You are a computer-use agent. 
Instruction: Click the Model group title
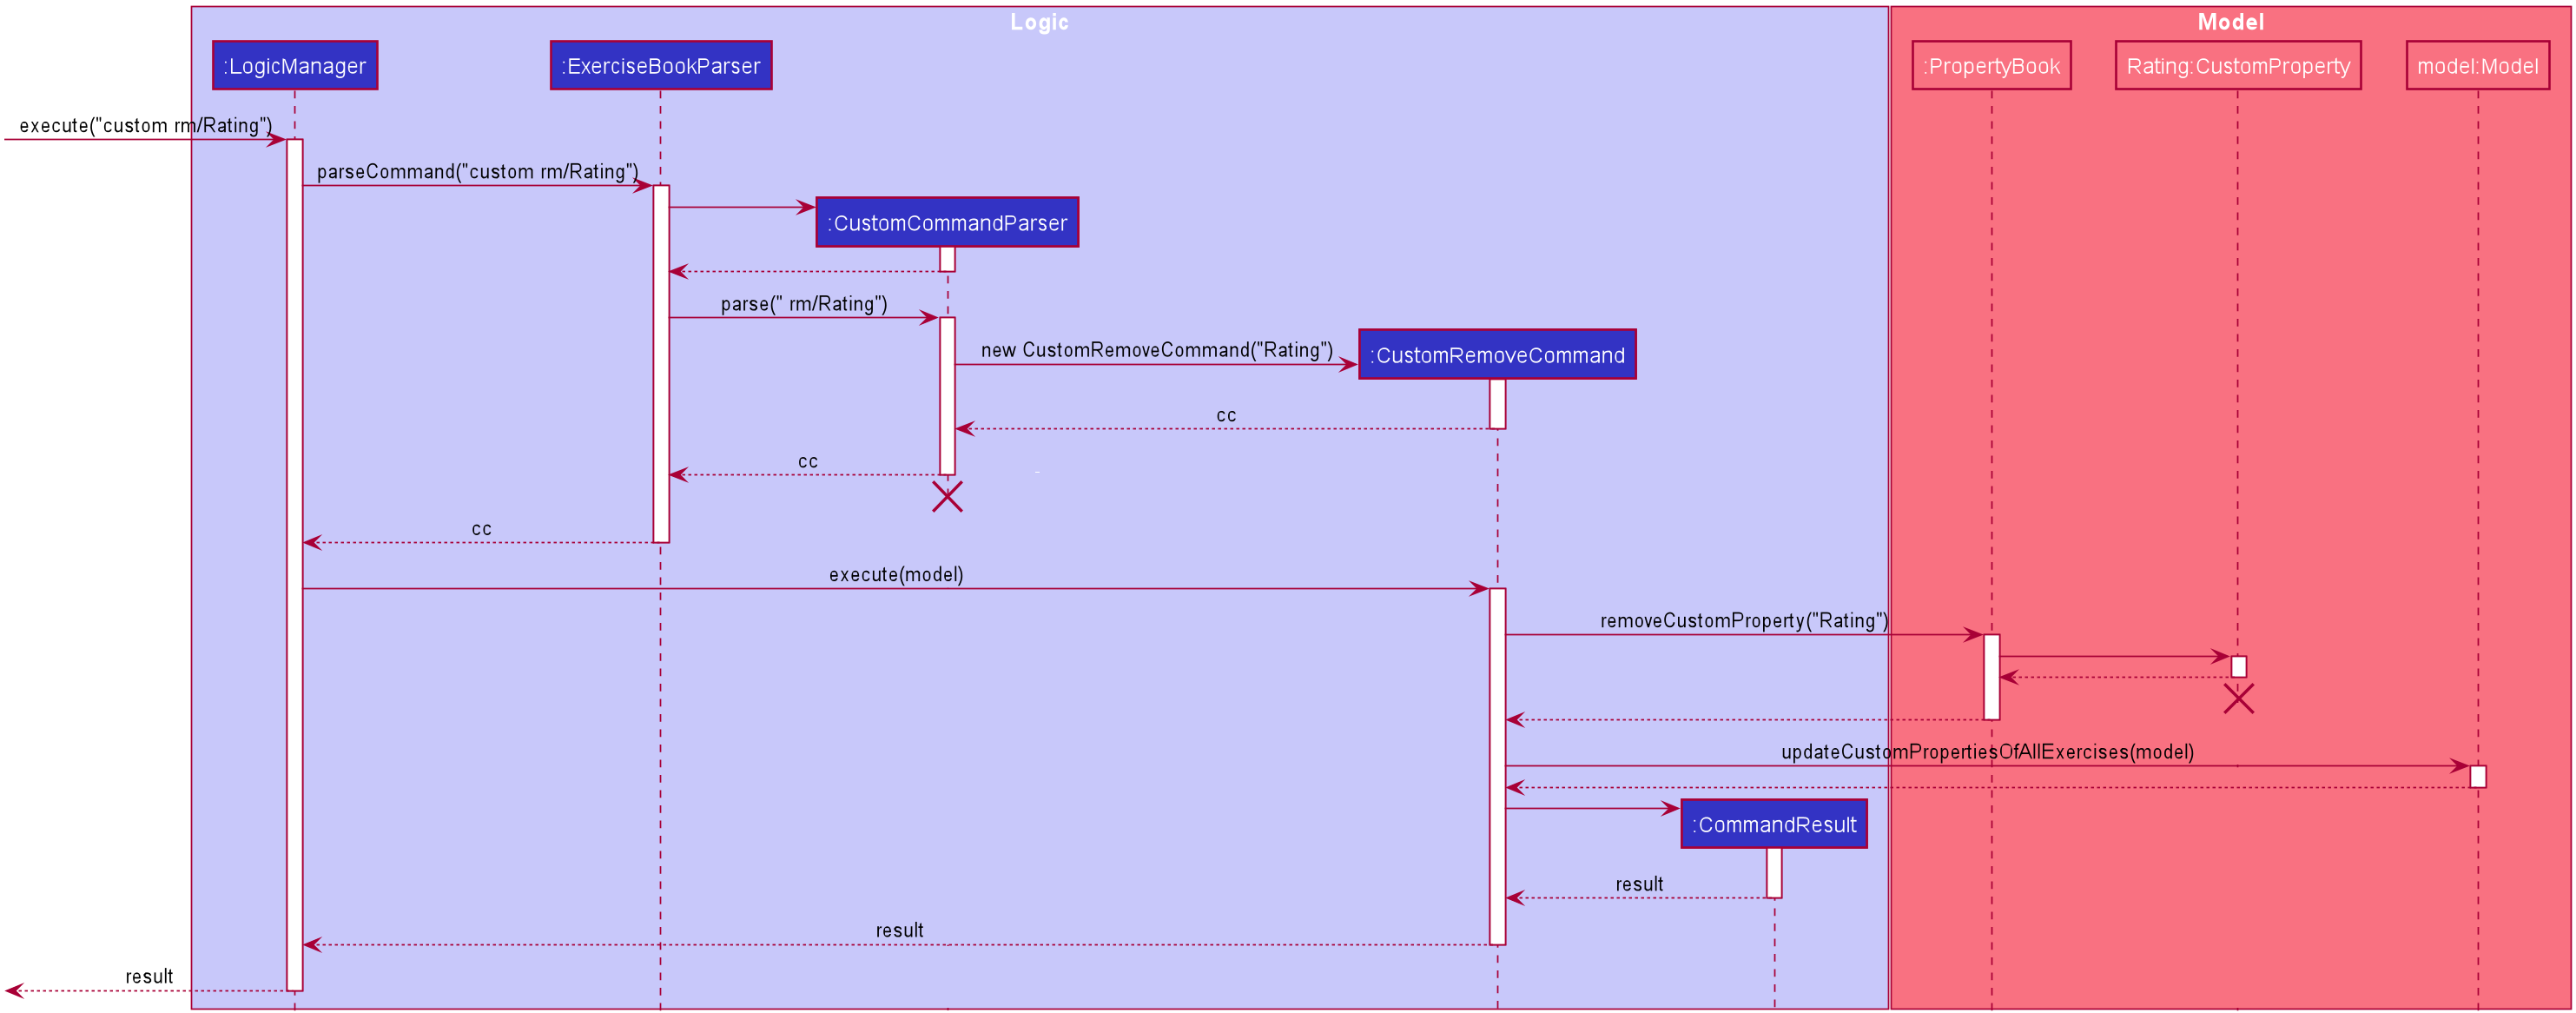coord(2230,22)
